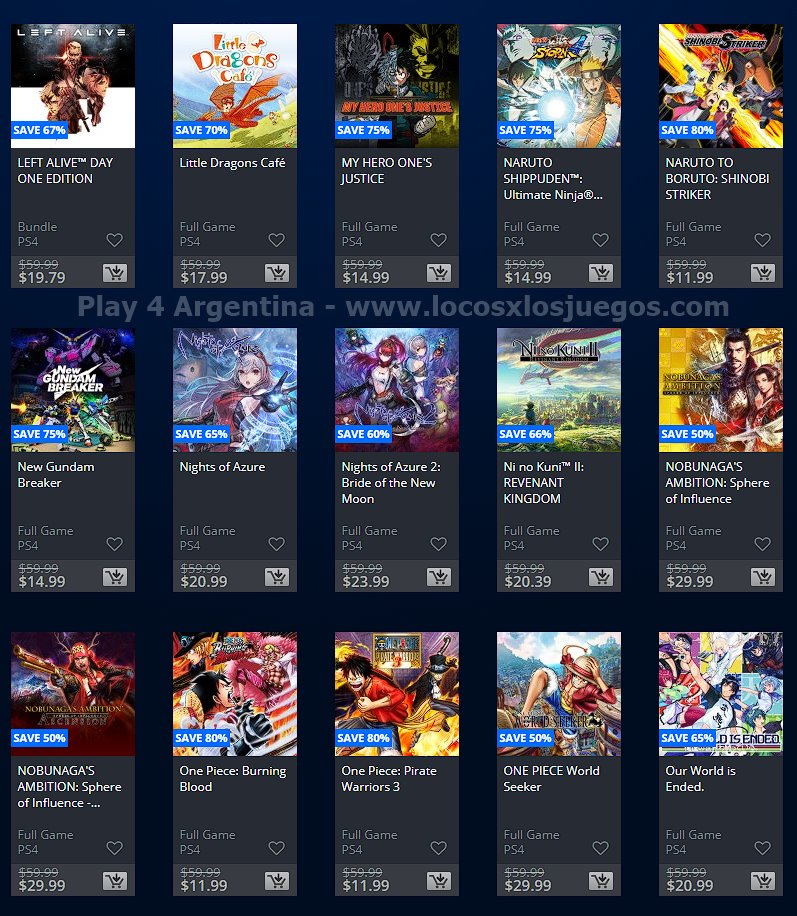Viewport: 797px width, 916px height.
Task: Toggle wishlist heart for ONE PIECE World Seeker
Action: tap(601, 848)
